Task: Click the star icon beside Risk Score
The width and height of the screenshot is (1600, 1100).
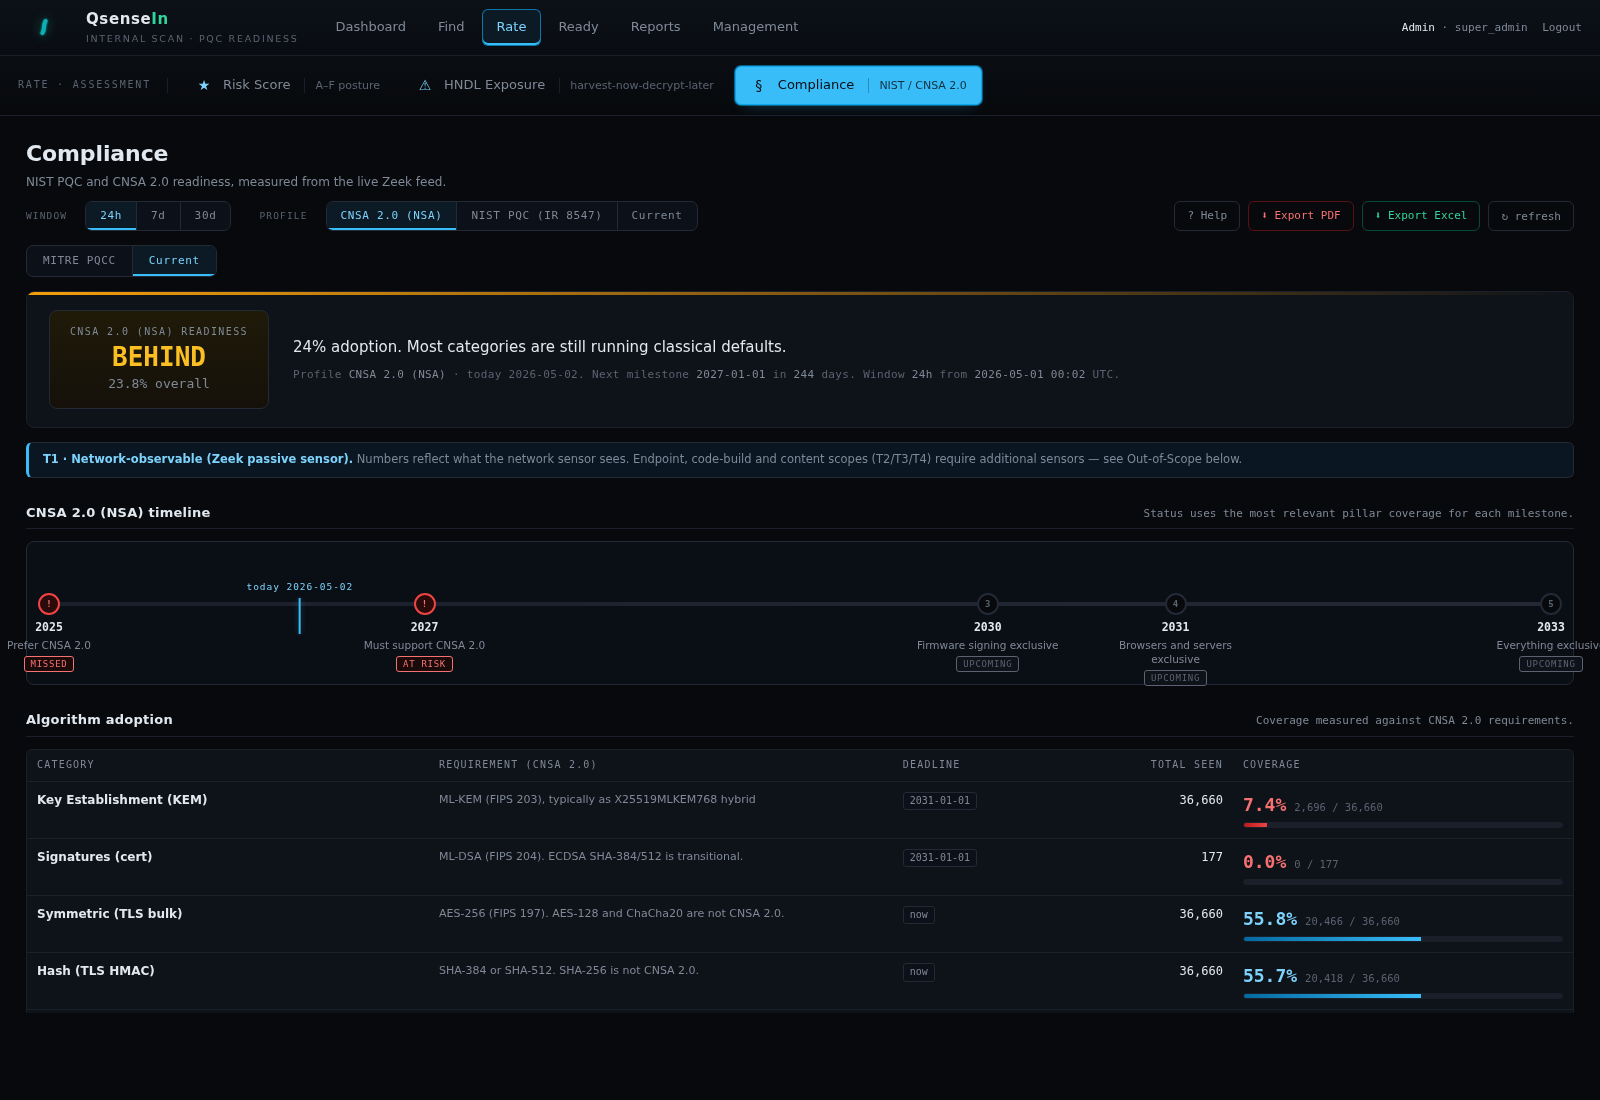Action: [204, 86]
